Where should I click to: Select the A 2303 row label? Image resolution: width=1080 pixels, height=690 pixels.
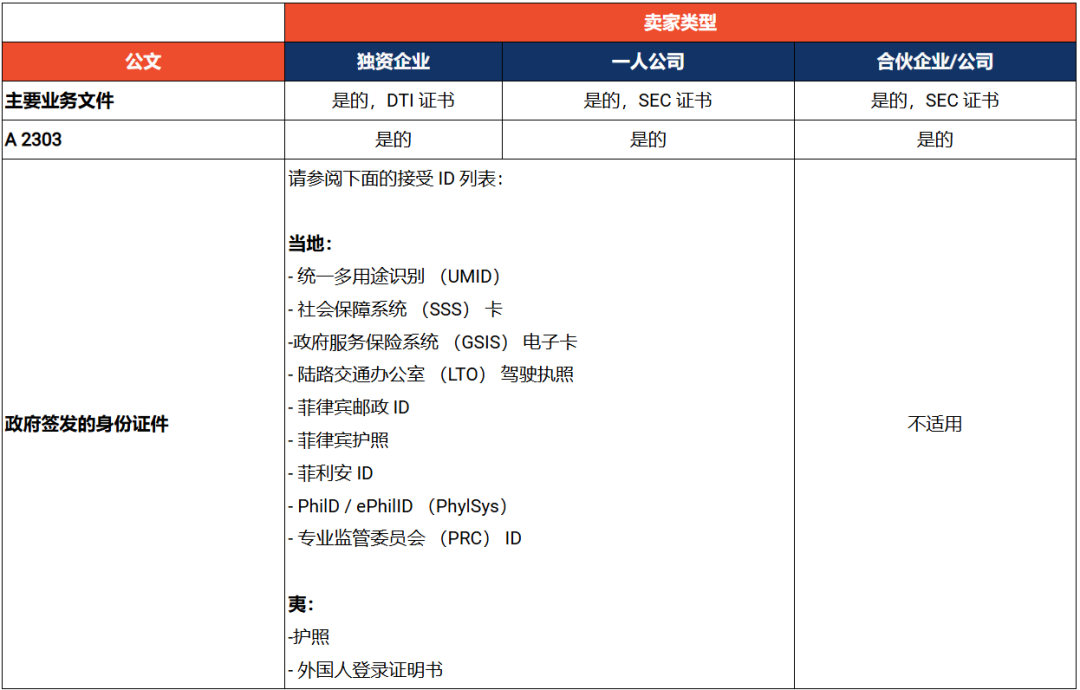[30, 139]
